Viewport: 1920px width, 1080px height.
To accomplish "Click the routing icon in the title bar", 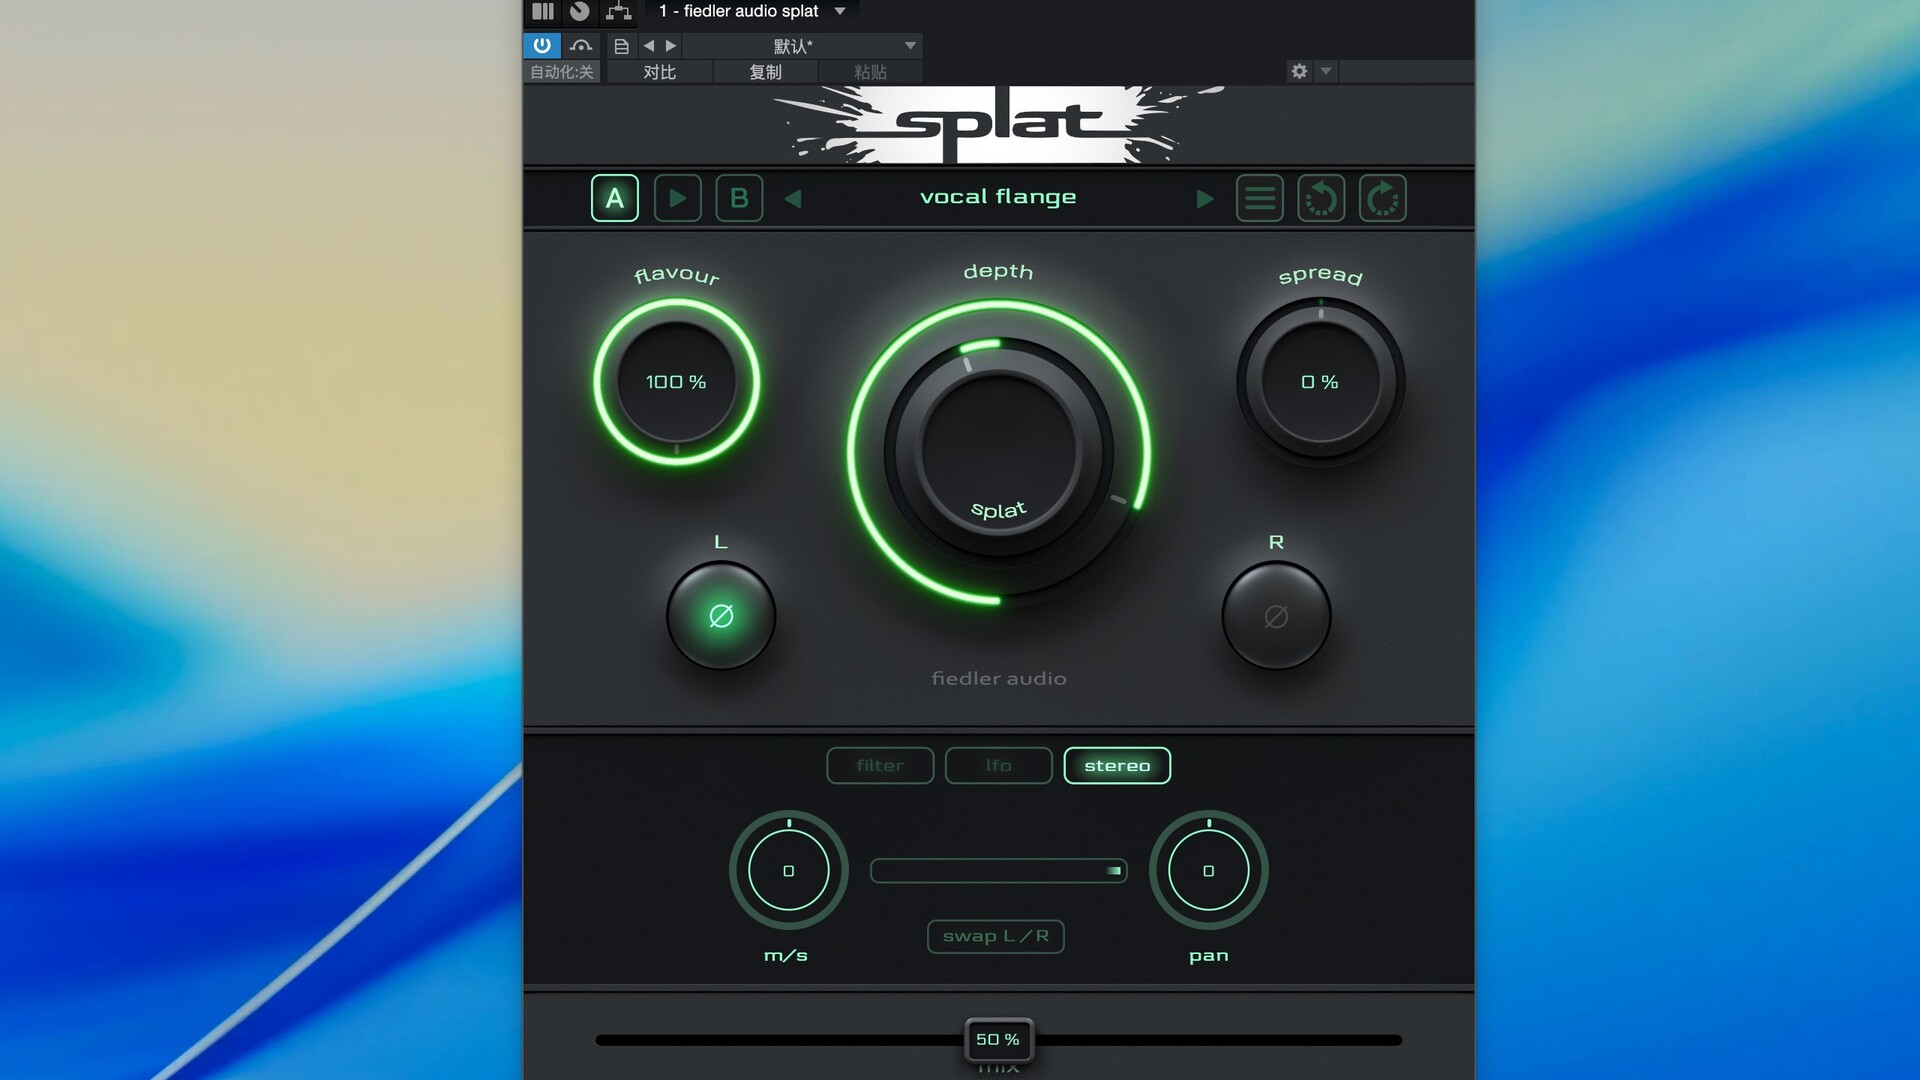I will coord(619,11).
